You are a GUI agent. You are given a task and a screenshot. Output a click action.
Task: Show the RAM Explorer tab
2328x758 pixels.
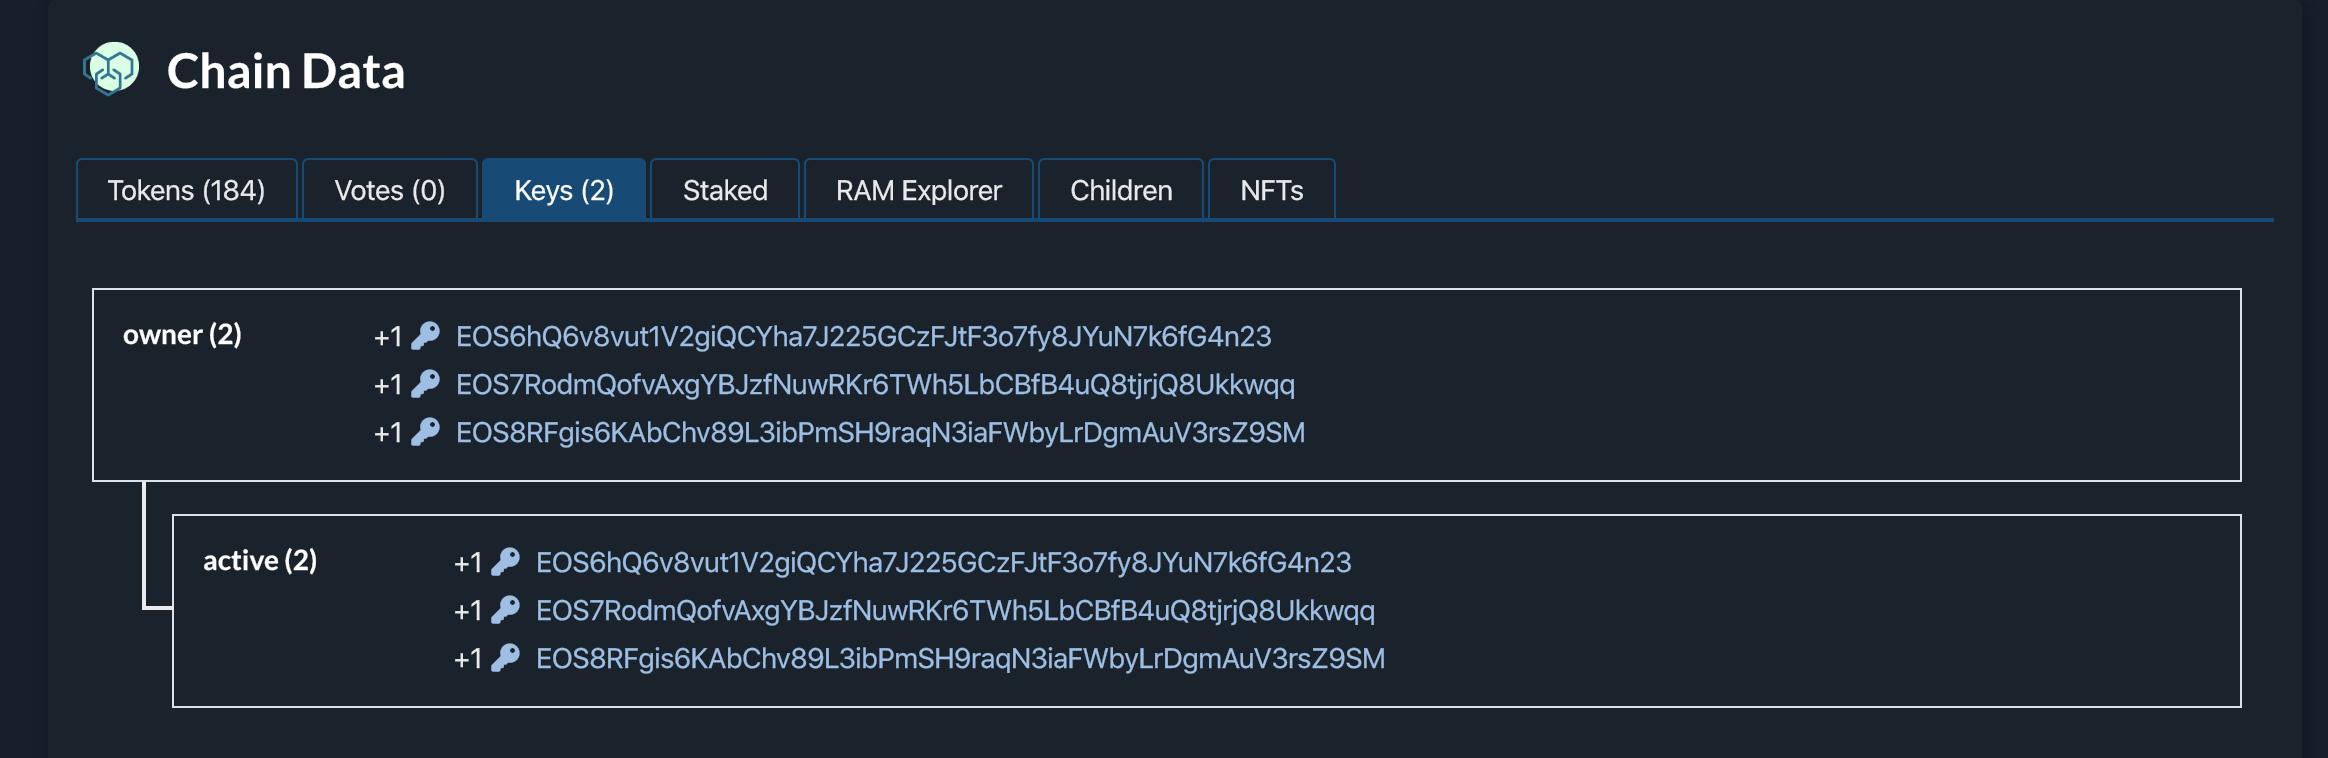(918, 190)
